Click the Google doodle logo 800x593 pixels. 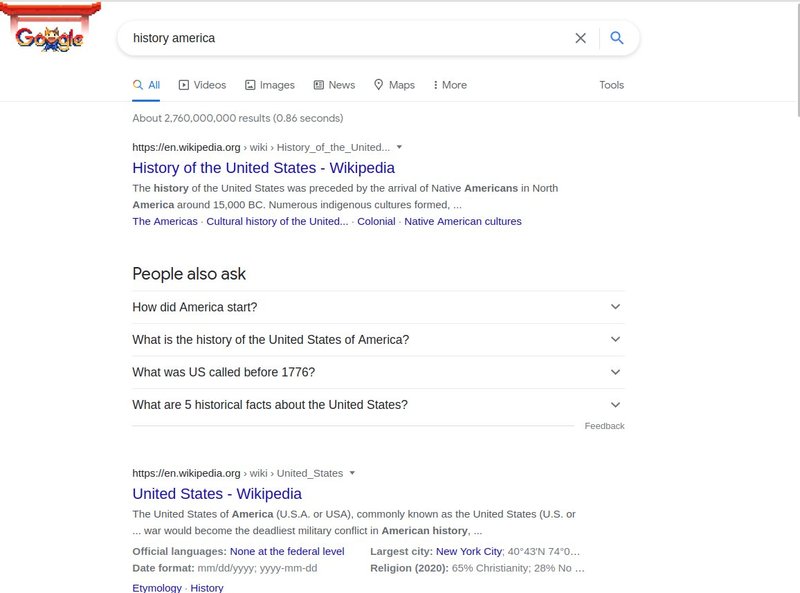[48, 37]
